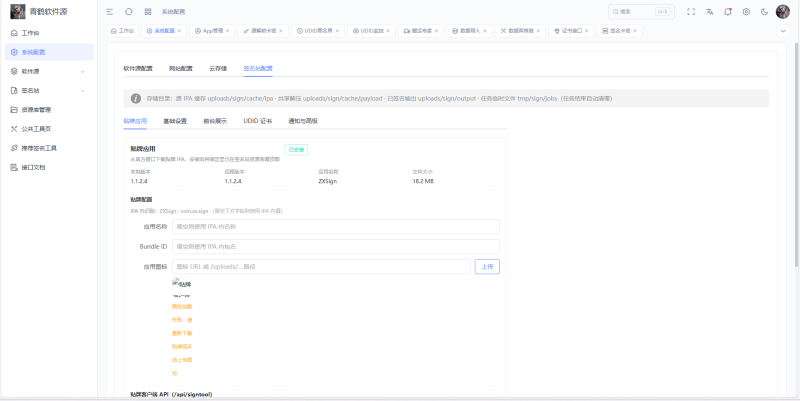The height and width of the screenshot is (401, 800).
Task: Open the user avatar menu top right
Action: [783, 12]
